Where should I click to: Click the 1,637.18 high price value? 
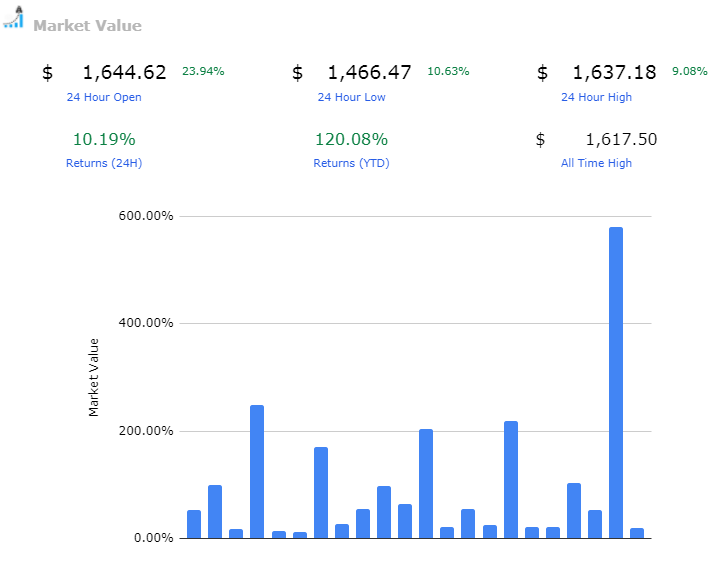click(614, 72)
